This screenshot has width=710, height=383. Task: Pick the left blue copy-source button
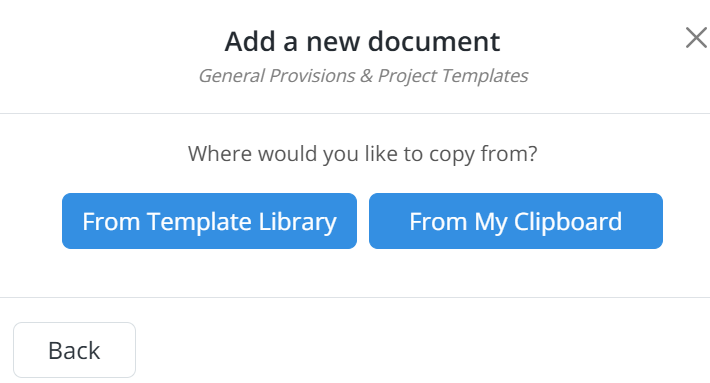[x=209, y=221]
